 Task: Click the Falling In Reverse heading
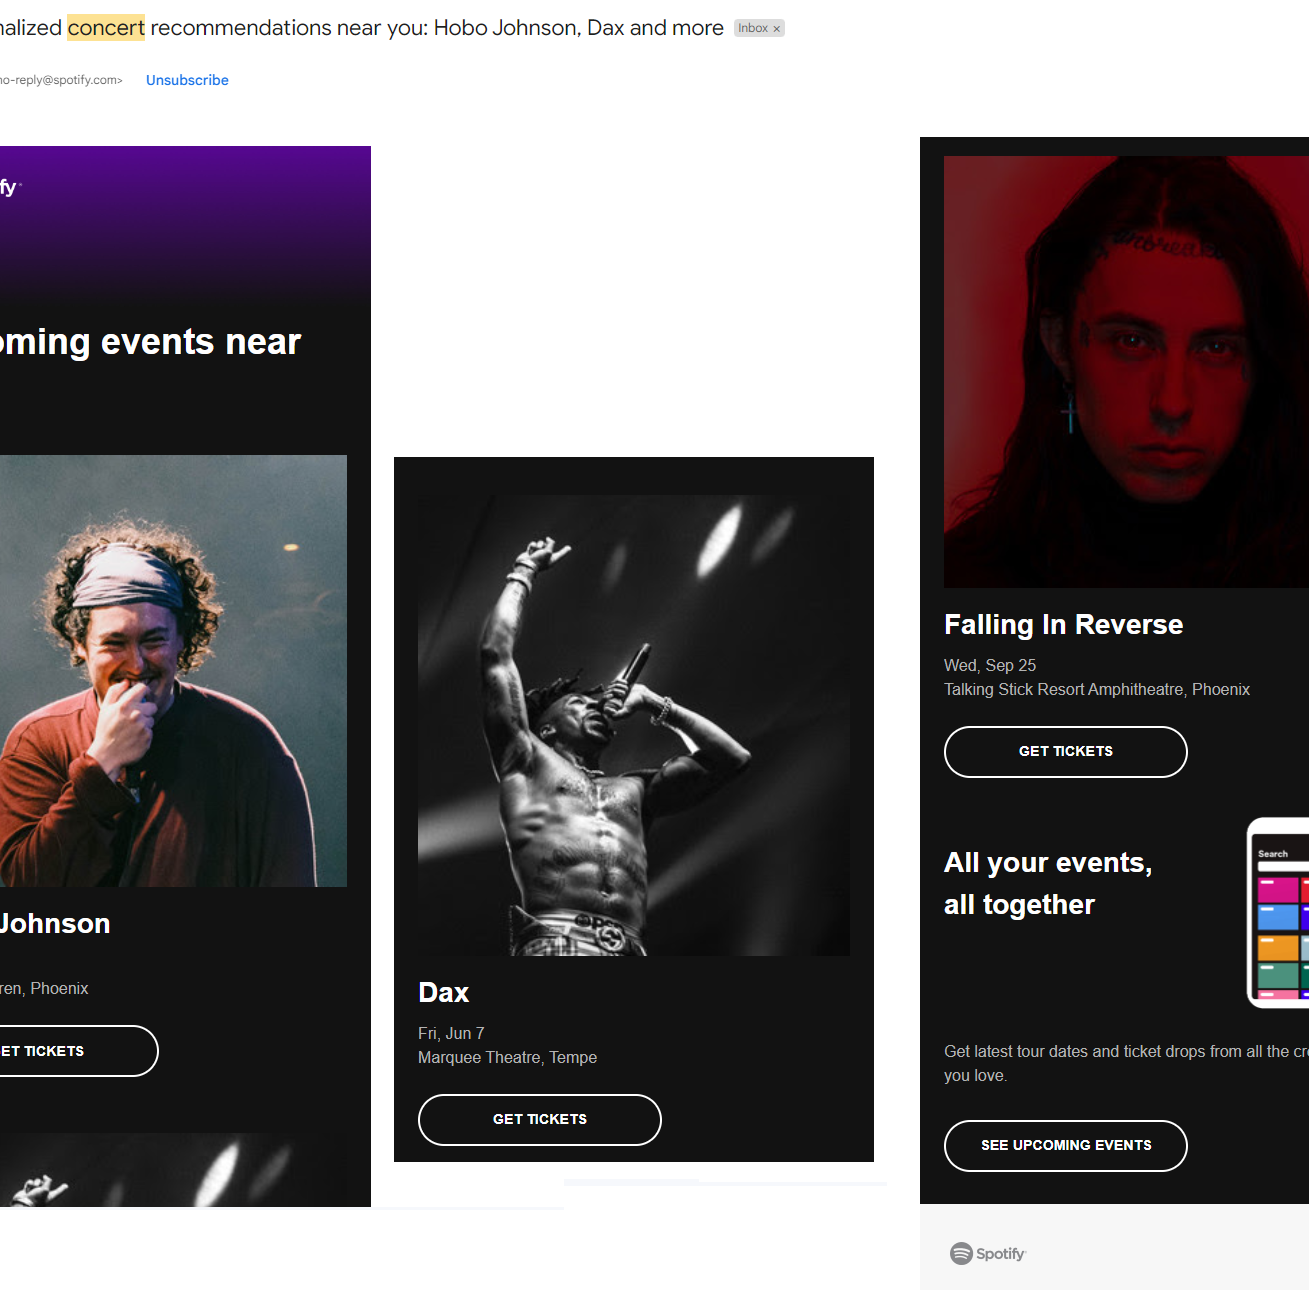click(1063, 624)
